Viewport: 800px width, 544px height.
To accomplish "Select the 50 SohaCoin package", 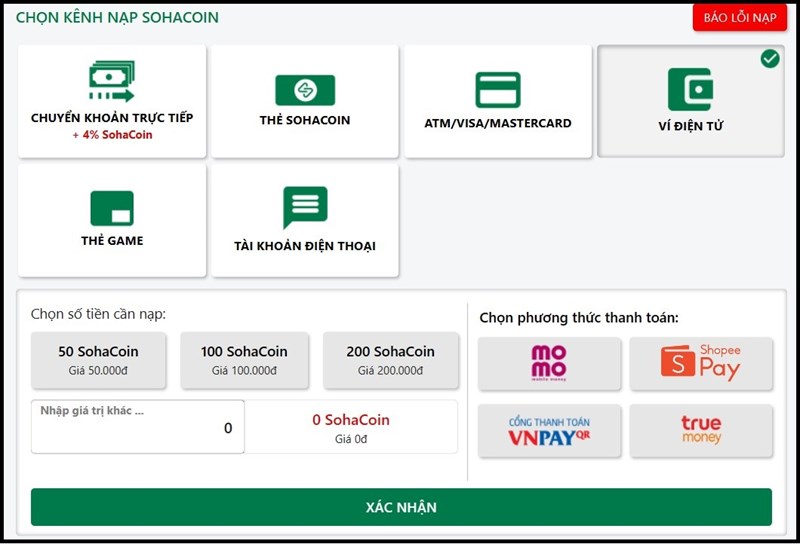I will tap(98, 360).
